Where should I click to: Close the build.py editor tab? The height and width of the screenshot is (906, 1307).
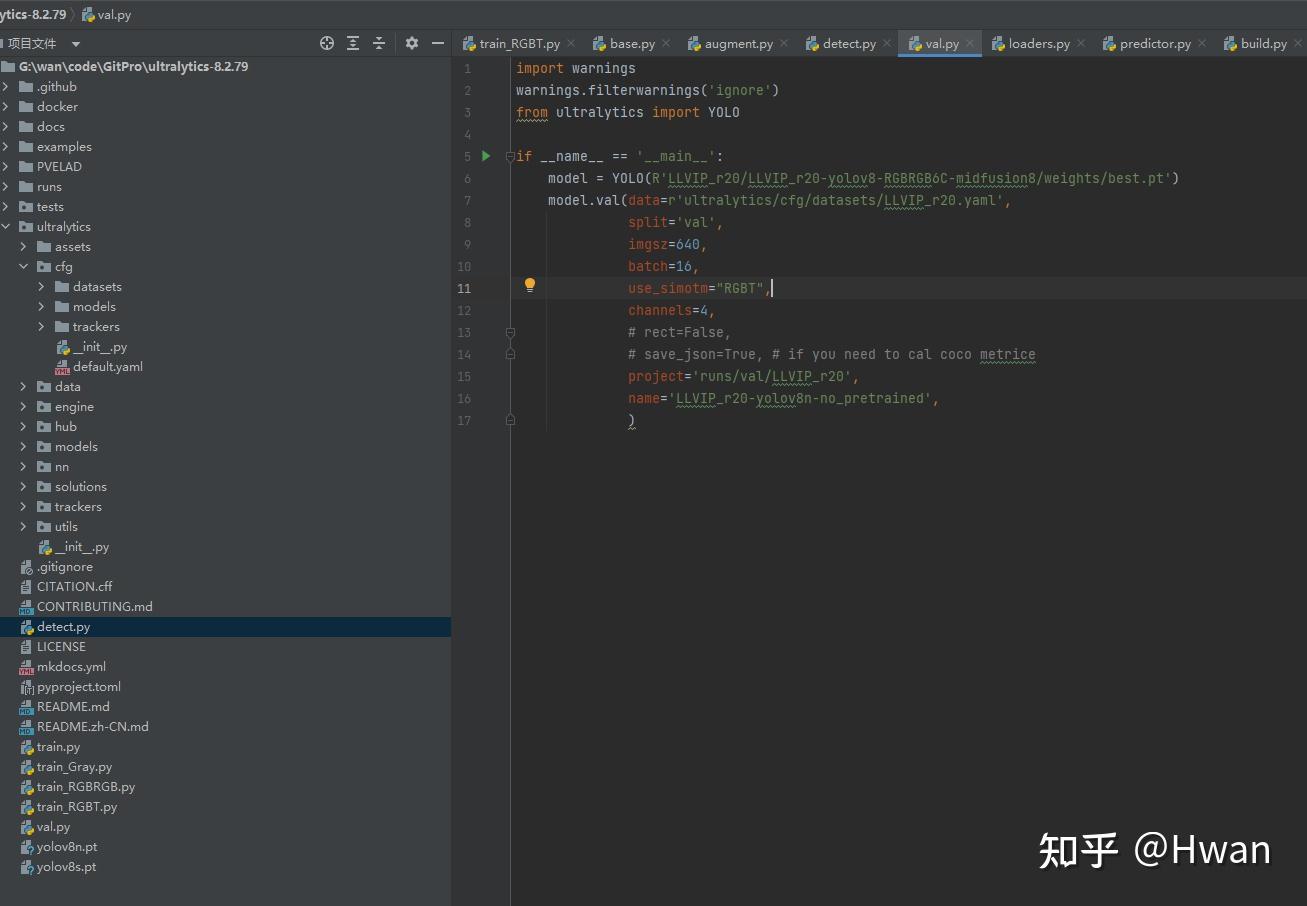pyautogui.click(x=1300, y=43)
